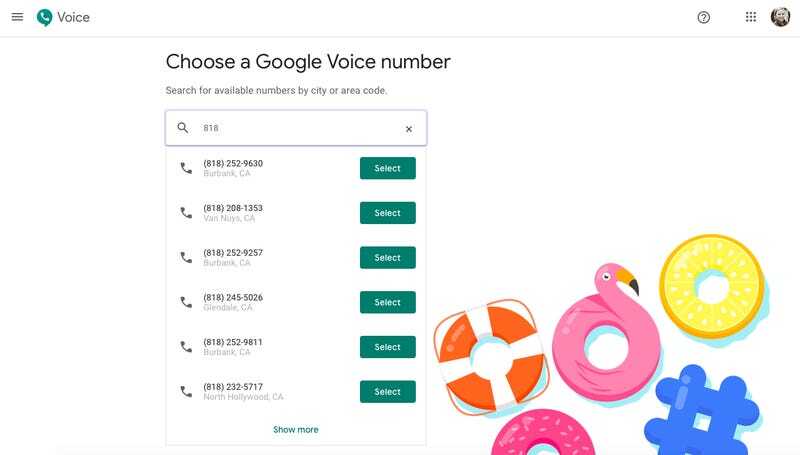Focus the city or area code search field

tap(295, 128)
